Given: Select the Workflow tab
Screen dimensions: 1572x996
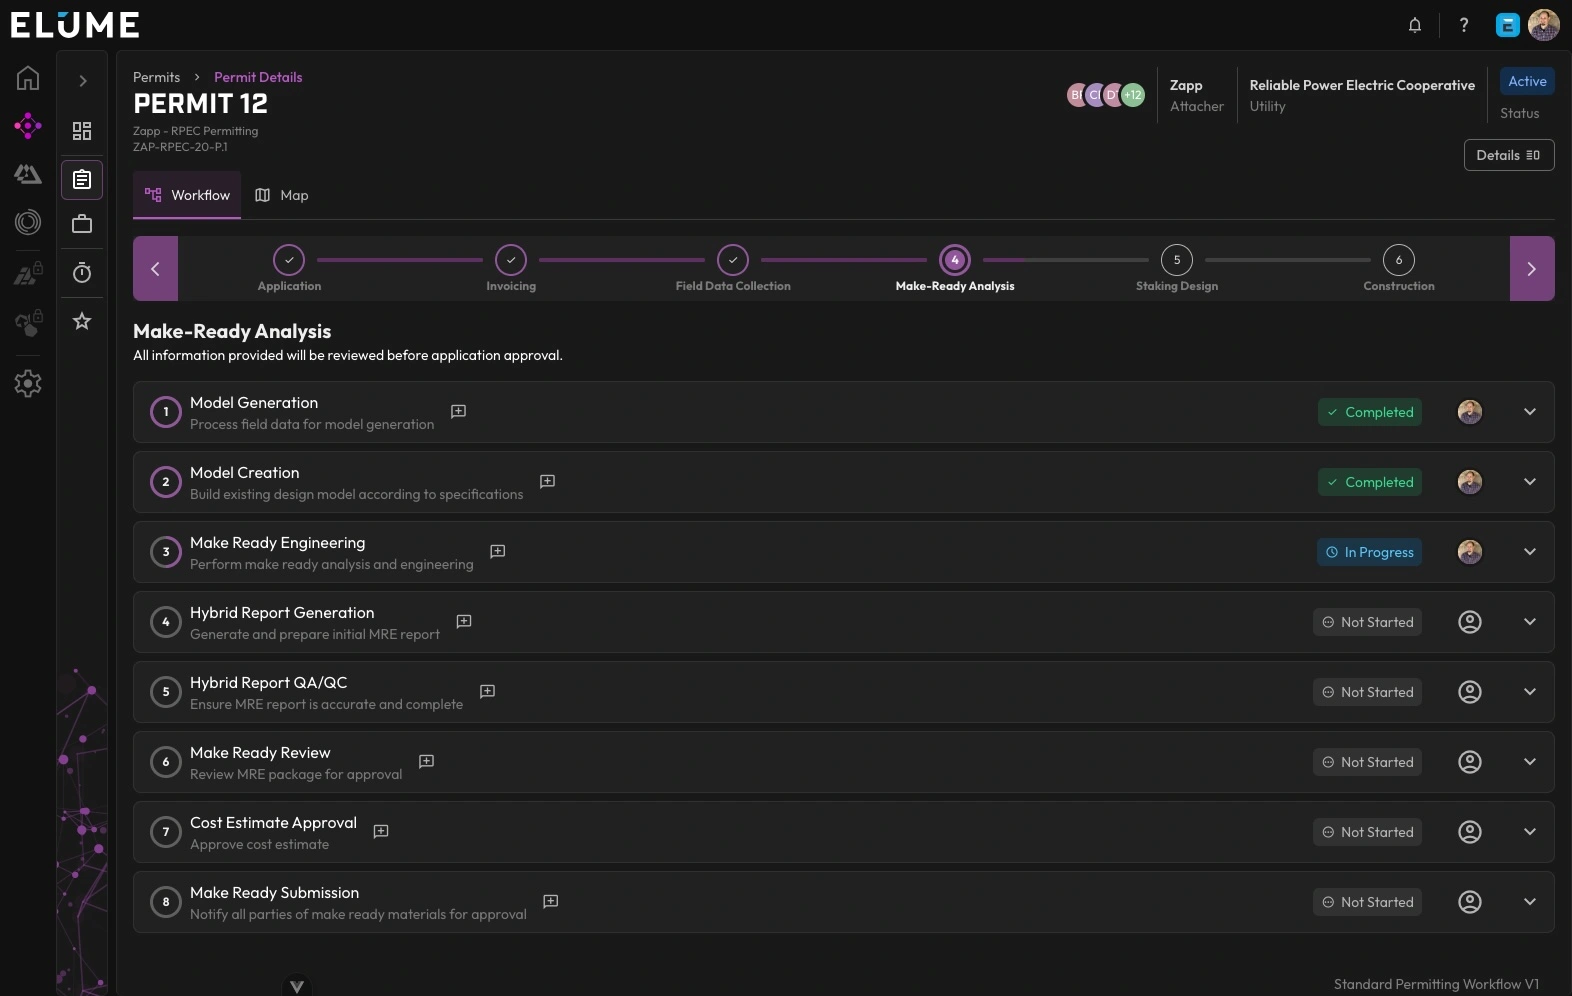Looking at the screenshot, I should point(188,195).
